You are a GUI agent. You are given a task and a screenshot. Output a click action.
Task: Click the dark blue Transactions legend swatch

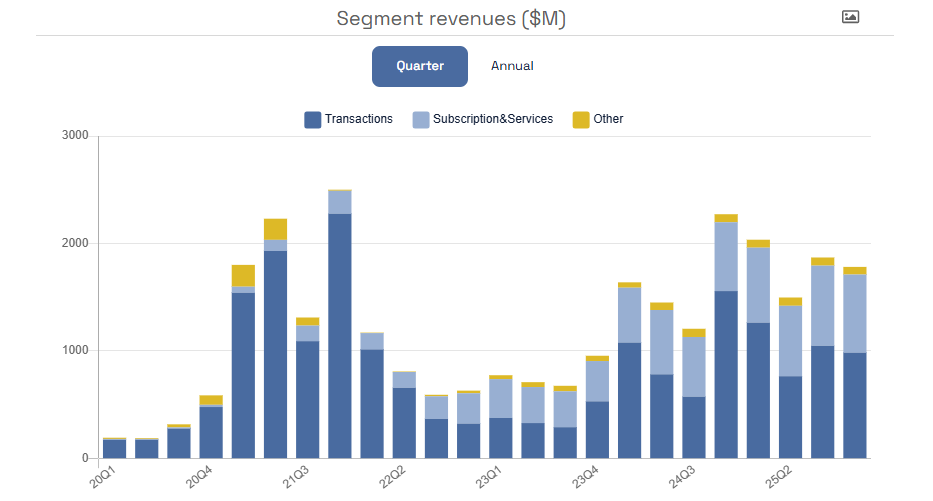point(312,119)
